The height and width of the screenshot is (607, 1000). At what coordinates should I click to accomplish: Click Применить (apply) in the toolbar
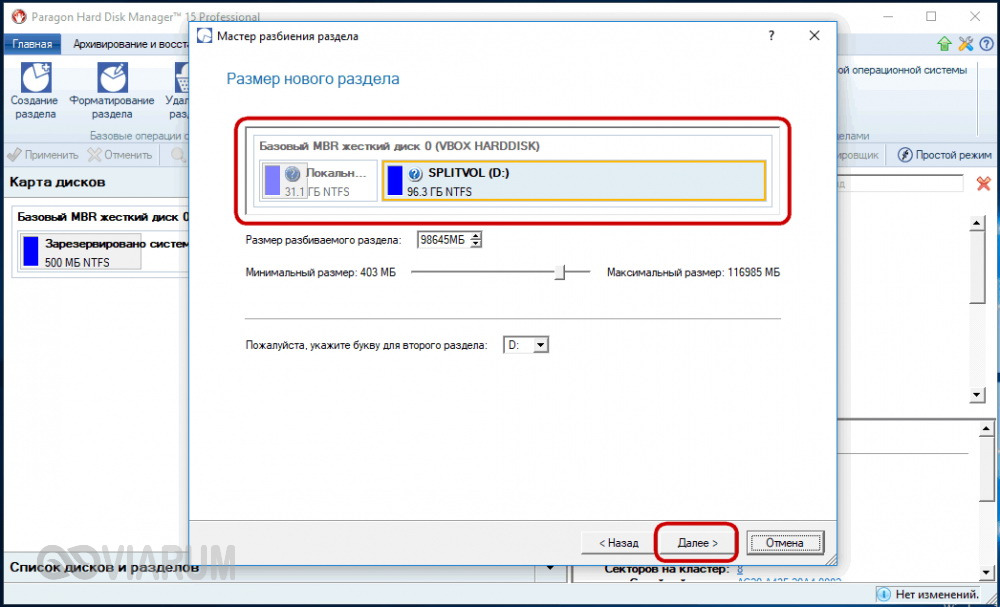[x=42, y=155]
